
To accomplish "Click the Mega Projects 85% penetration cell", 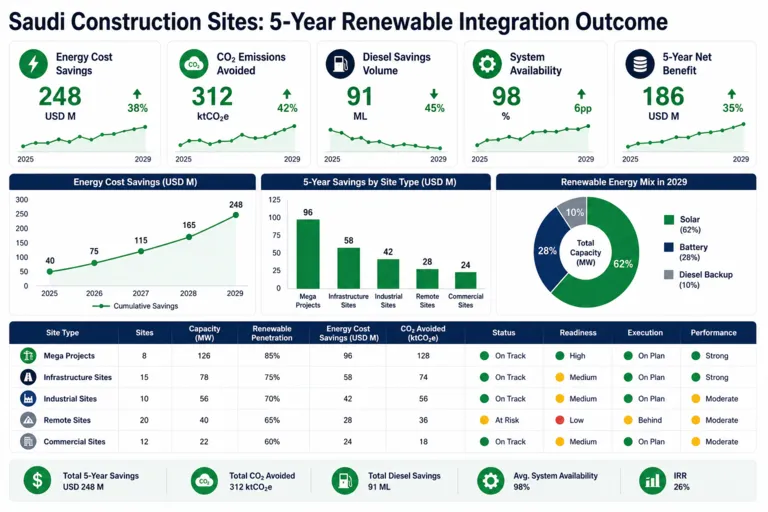I will tap(272, 356).
